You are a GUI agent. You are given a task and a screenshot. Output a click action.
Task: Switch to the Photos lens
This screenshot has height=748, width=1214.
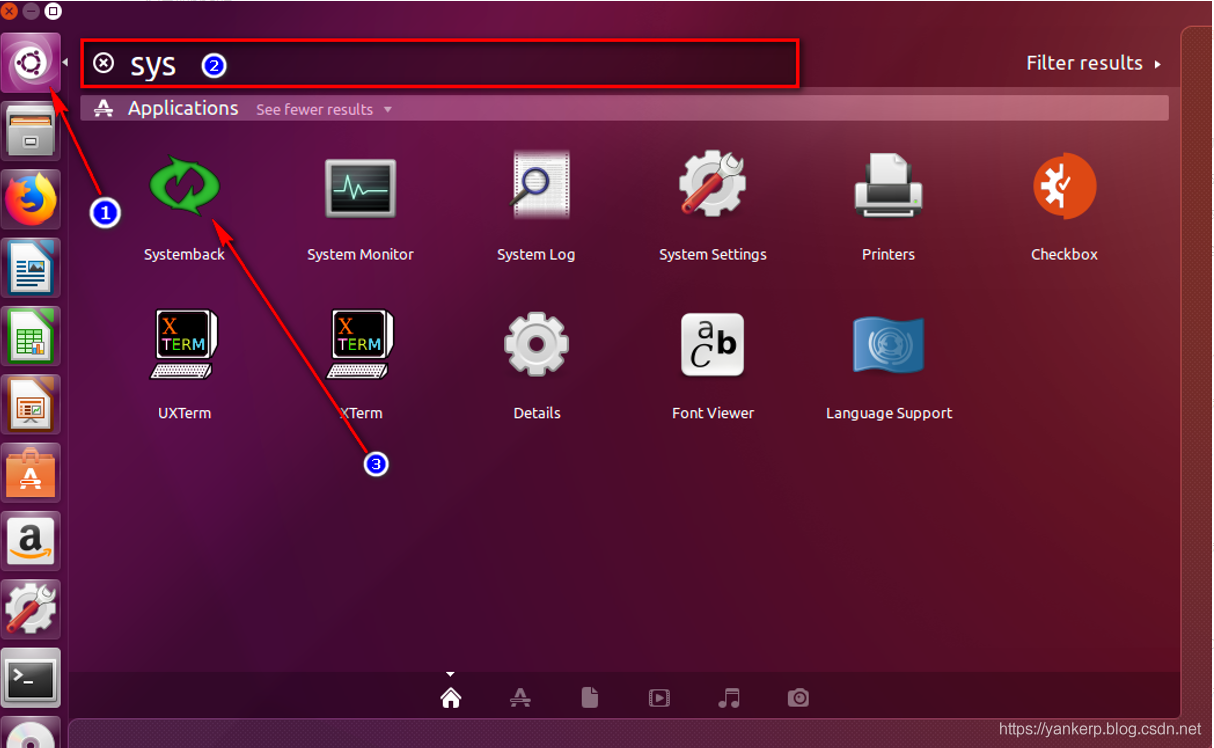point(798,698)
